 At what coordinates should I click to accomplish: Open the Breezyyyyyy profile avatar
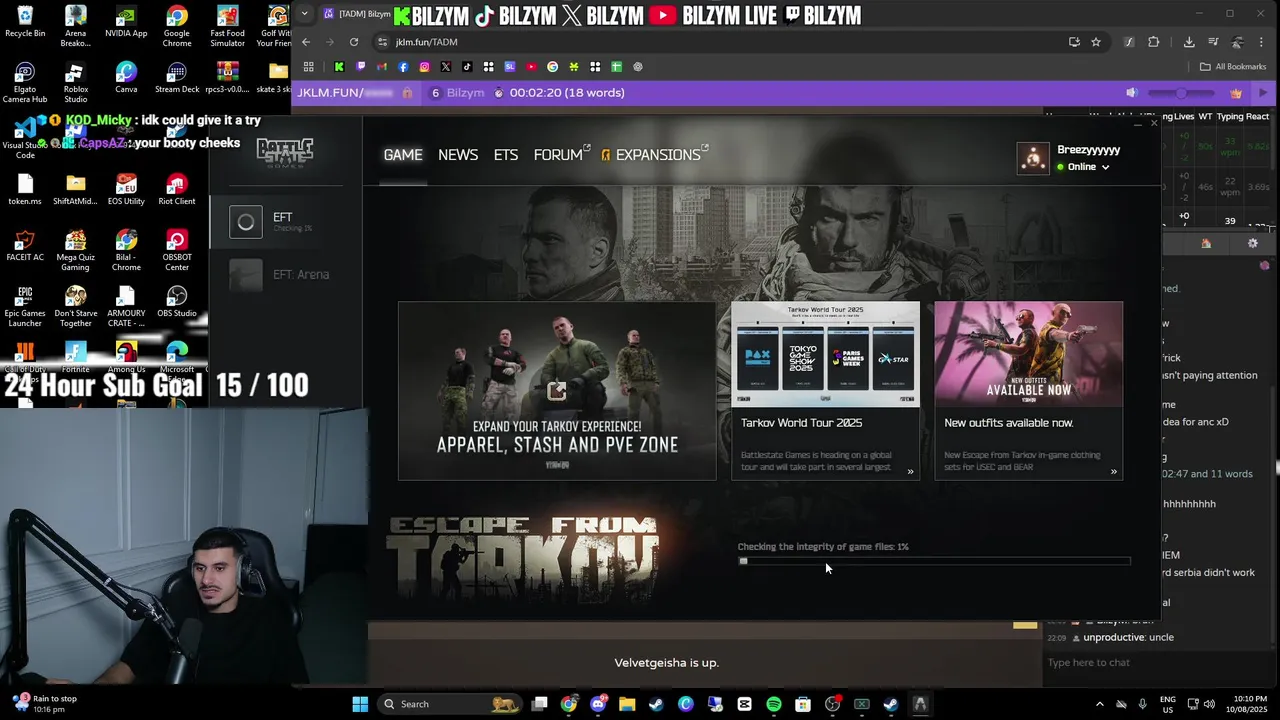[1033, 158]
